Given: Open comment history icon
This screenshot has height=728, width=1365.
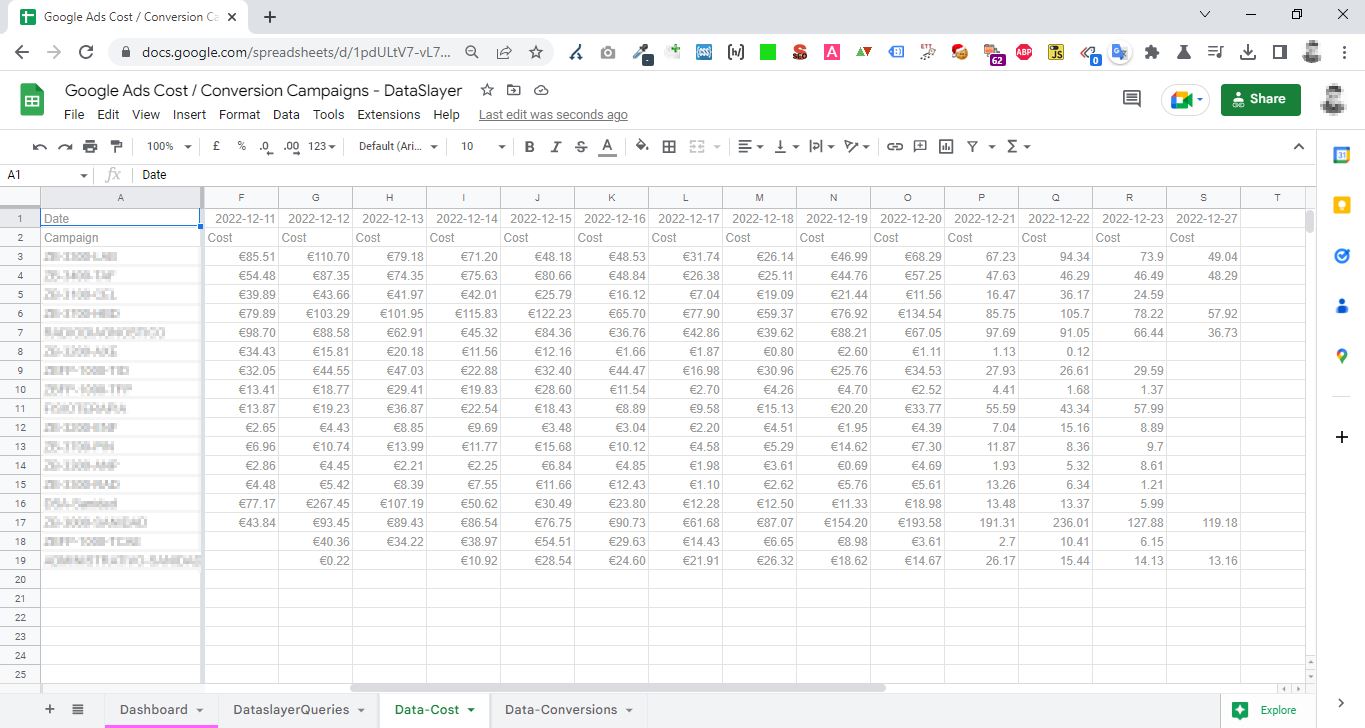Looking at the screenshot, I should click(x=1132, y=98).
